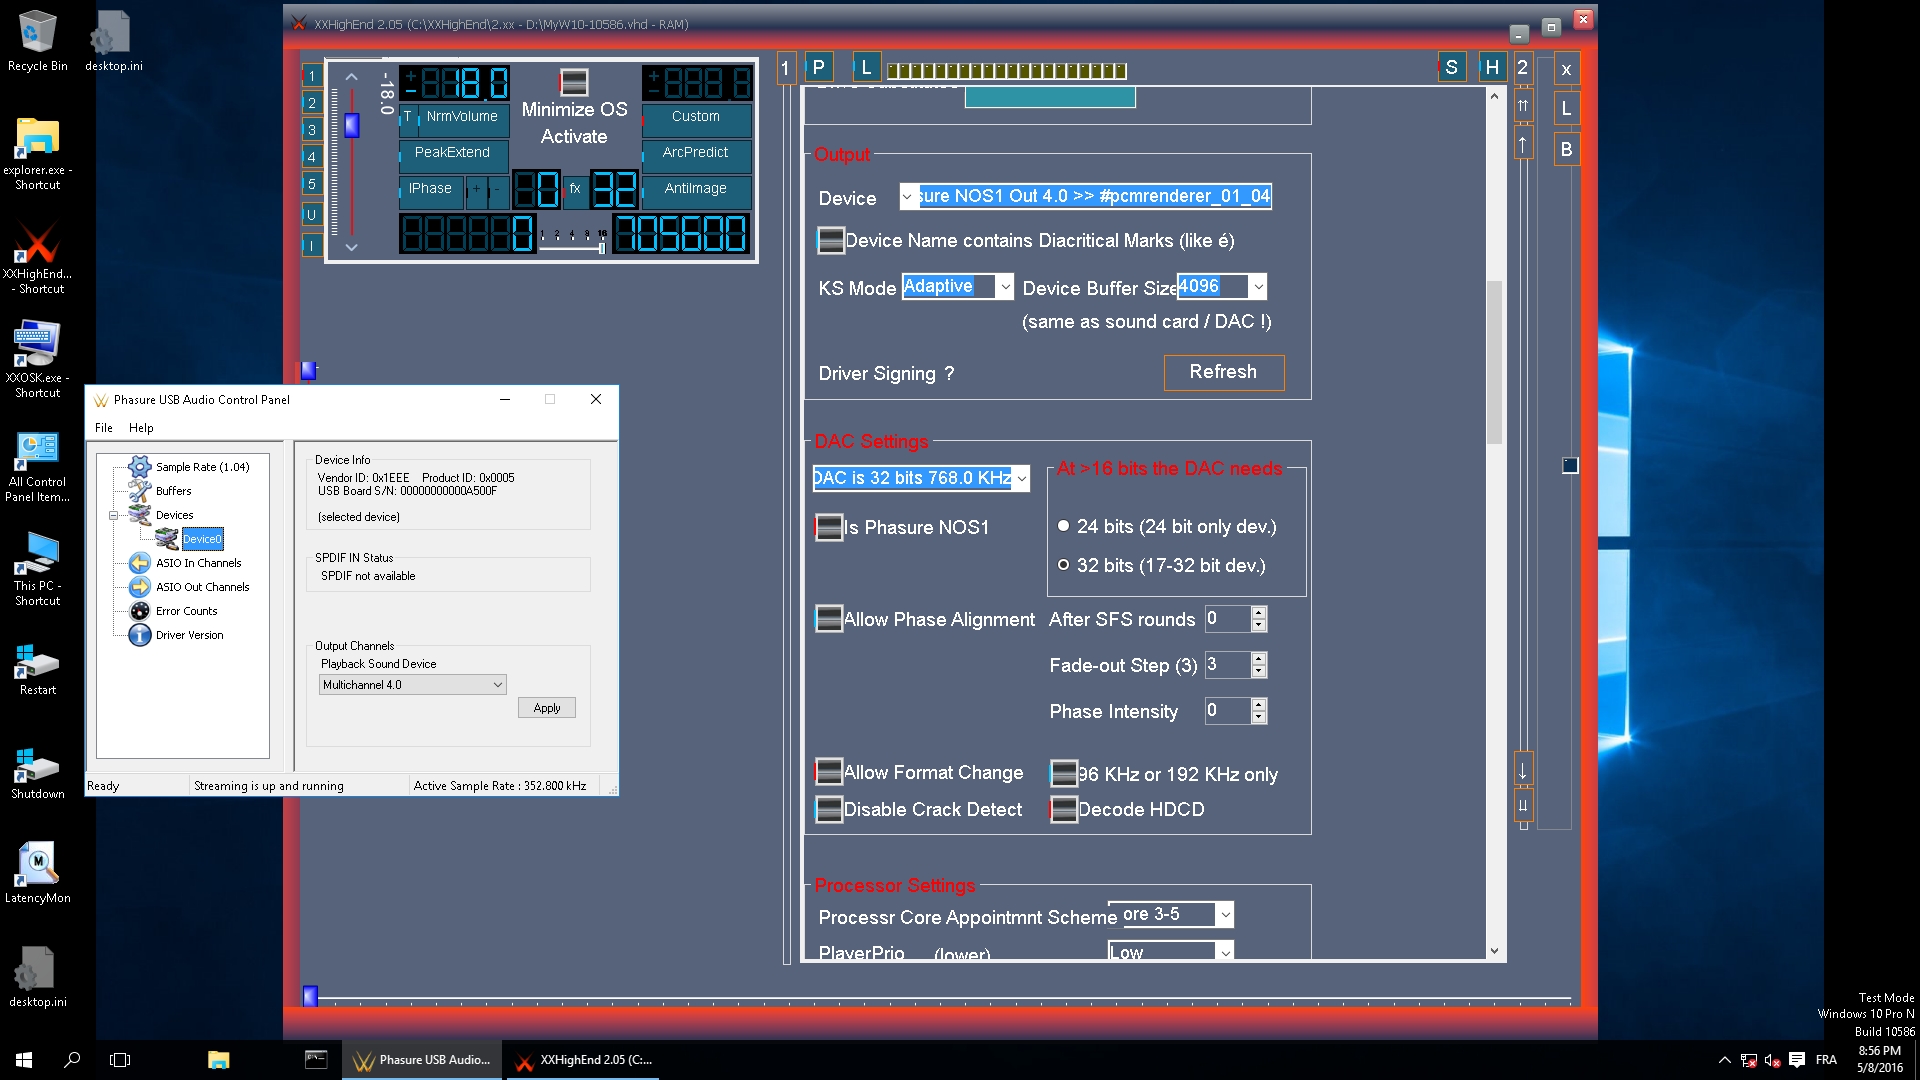Viewport: 1920px width, 1080px height.
Task: Launch XXHighEnd Shortcut desktop icon
Action: tap(37, 258)
